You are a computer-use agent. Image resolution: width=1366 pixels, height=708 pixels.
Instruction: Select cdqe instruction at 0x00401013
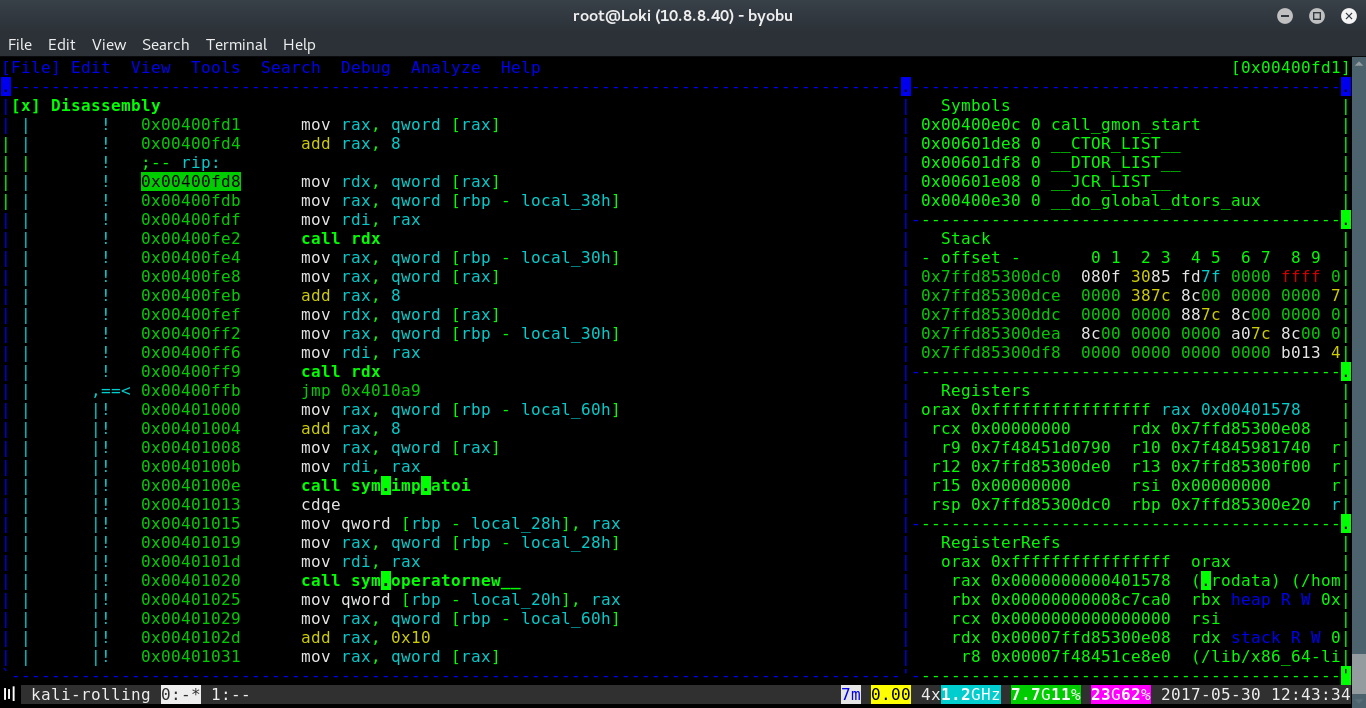321,505
